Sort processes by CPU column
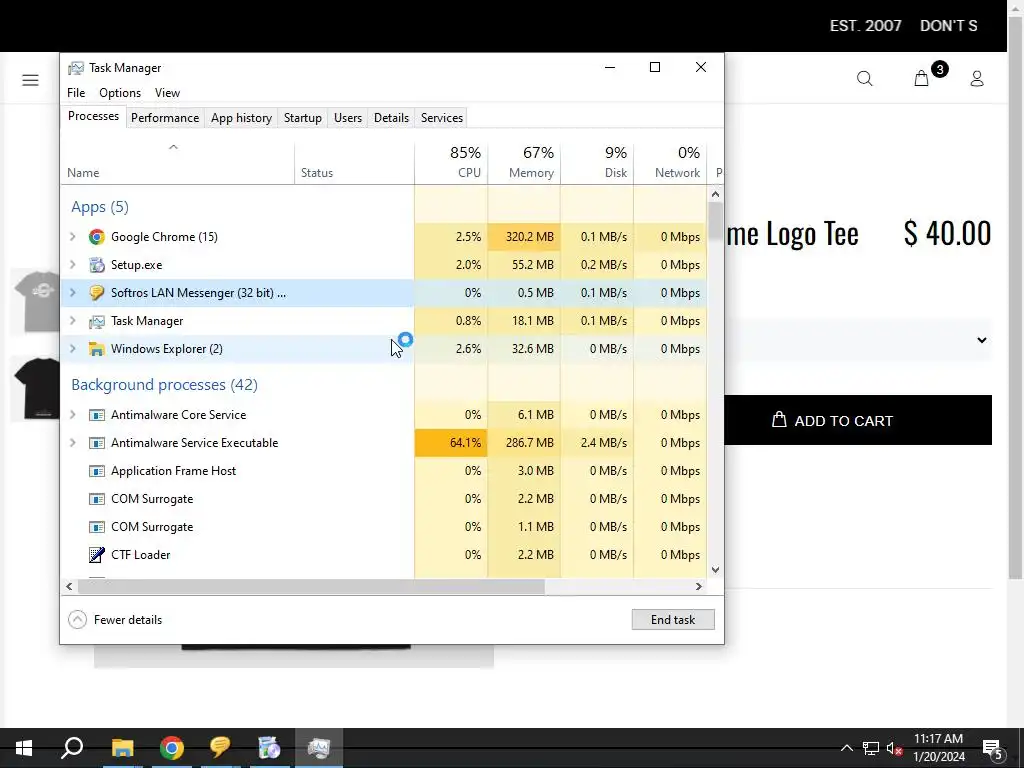Viewport: 1024px width, 768px height. pyautogui.click(x=451, y=163)
